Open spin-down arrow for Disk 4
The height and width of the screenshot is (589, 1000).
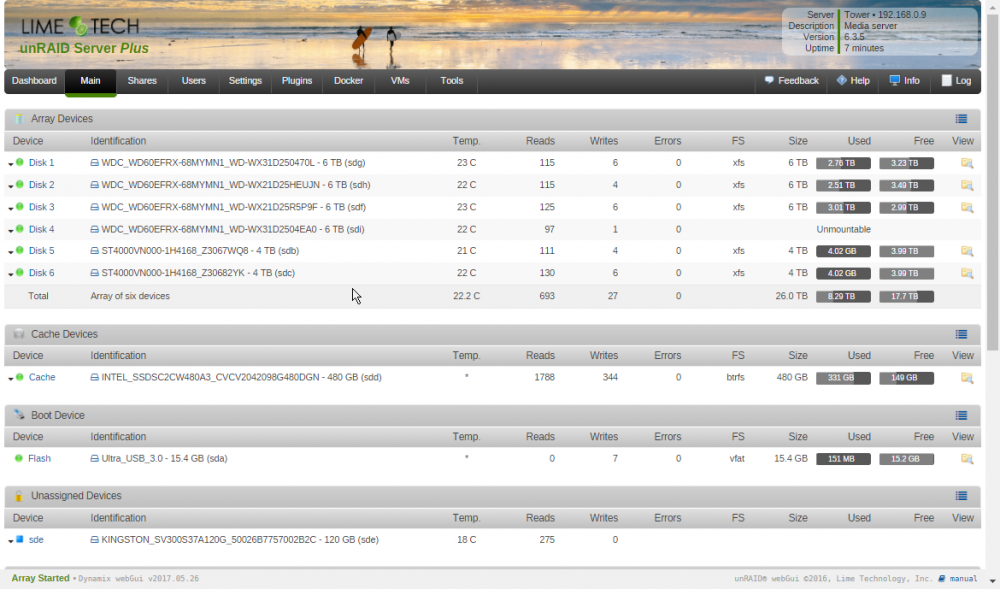[11, 231]
